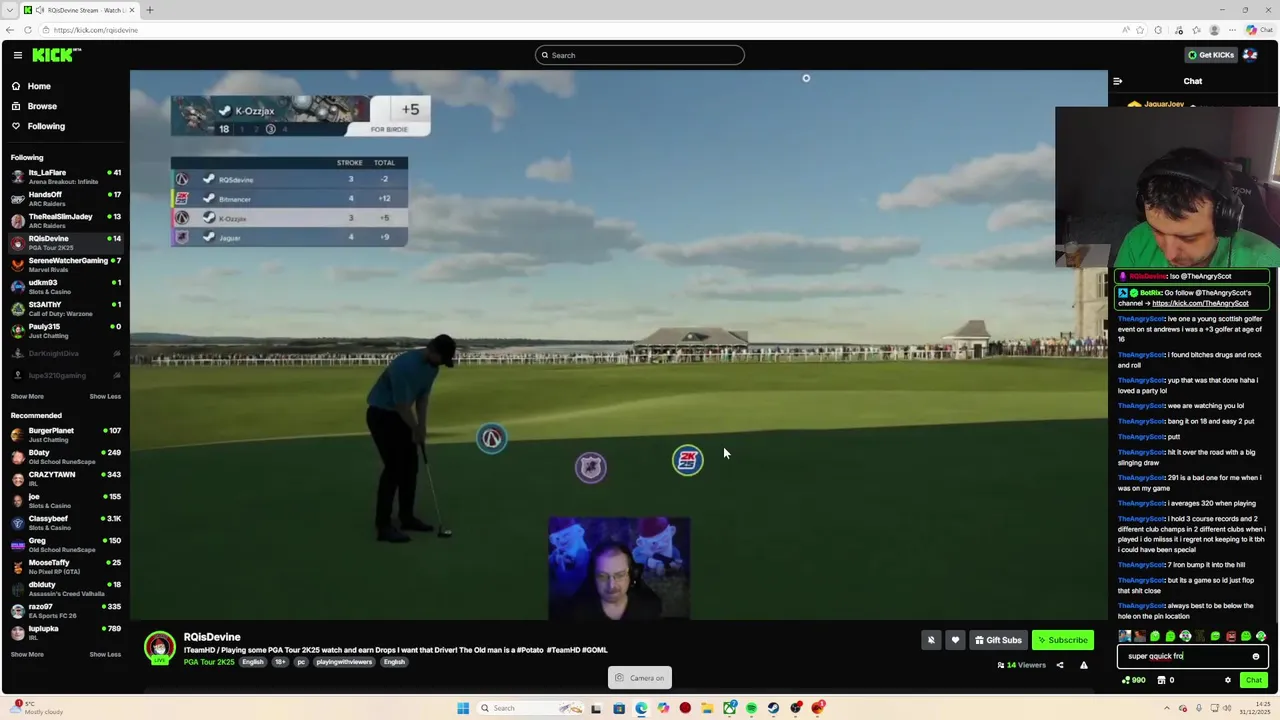
Task: Open Its_LaFlare channel in sidebar
Action: [x=65, y=177]
